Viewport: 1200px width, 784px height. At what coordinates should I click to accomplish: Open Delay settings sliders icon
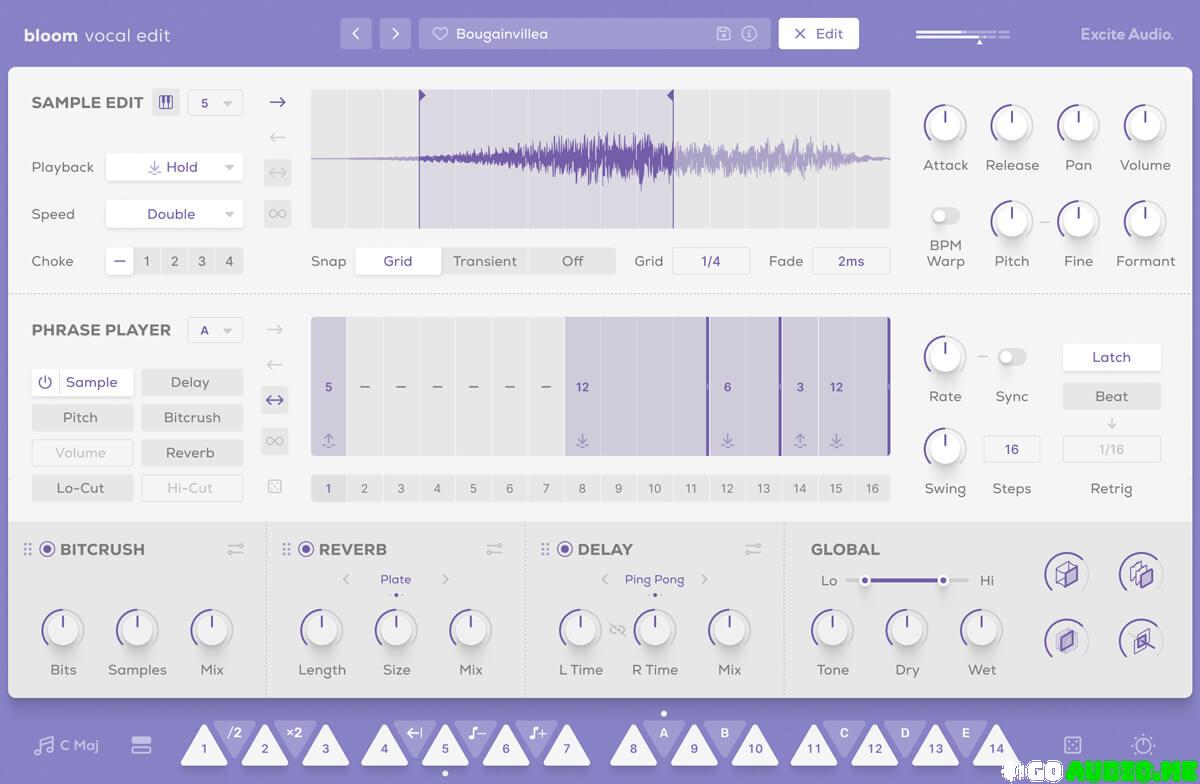(753, 549)
